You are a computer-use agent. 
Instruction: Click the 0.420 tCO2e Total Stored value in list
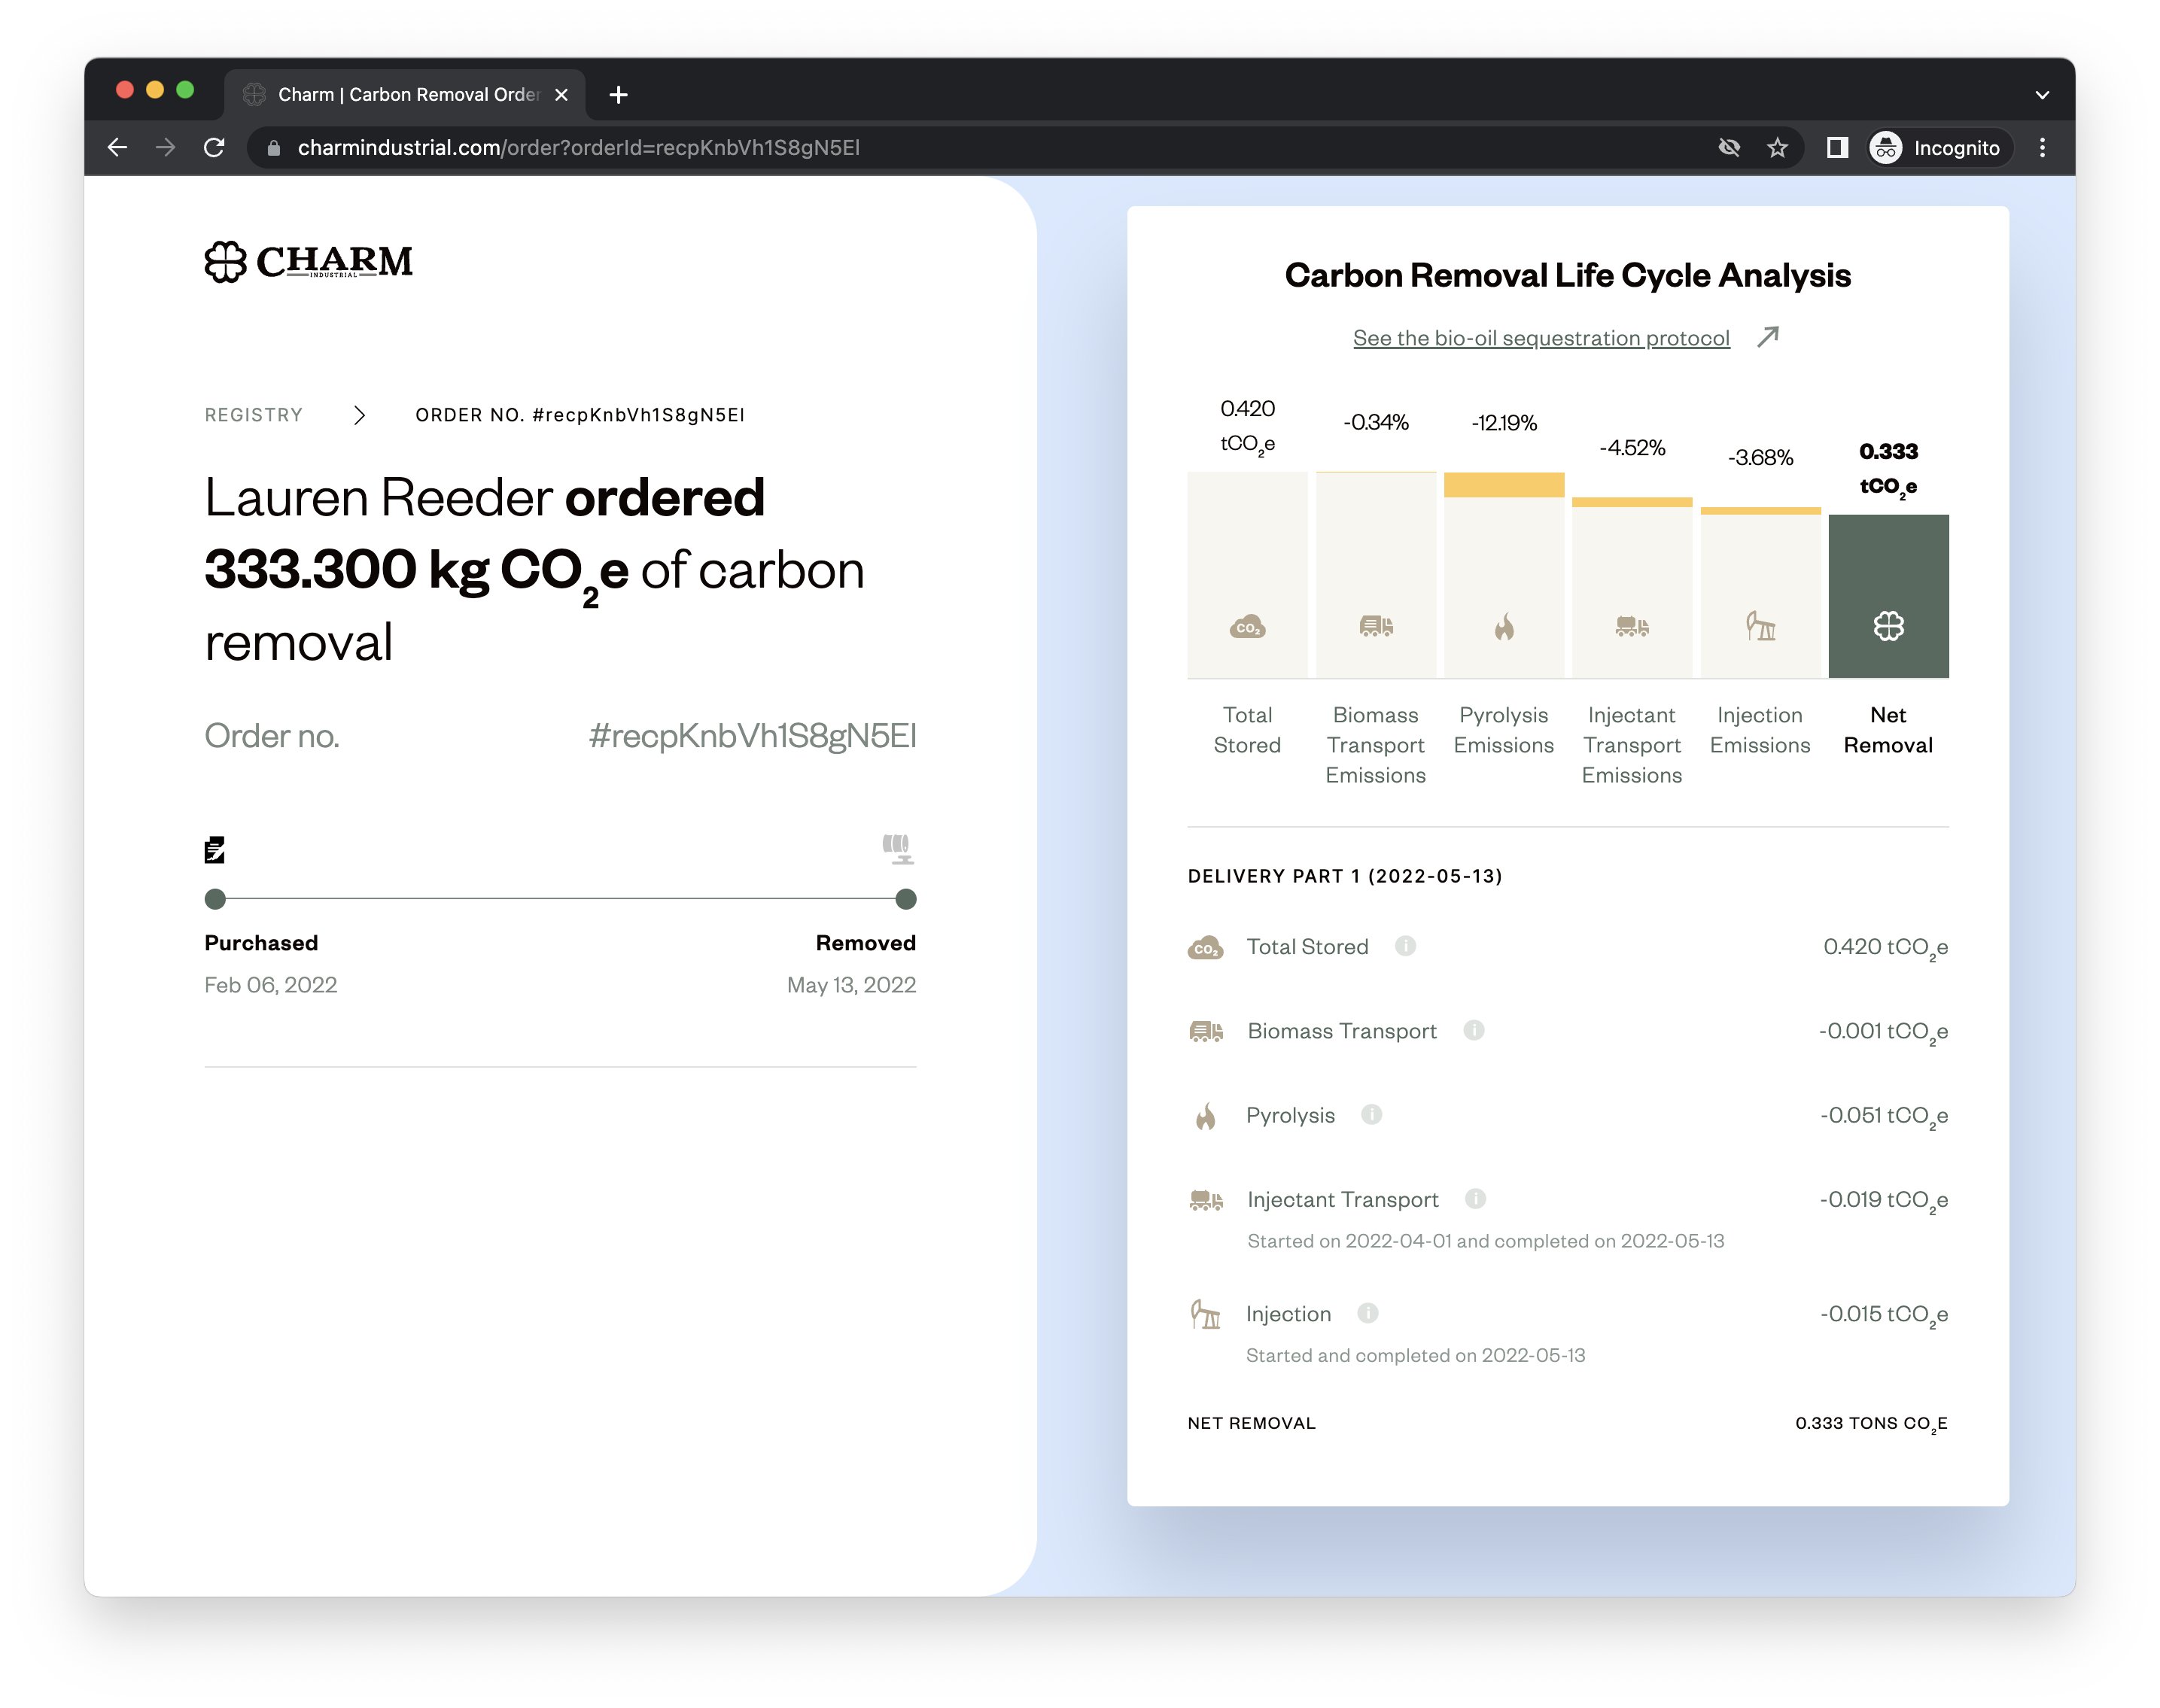pos(1885,947)
